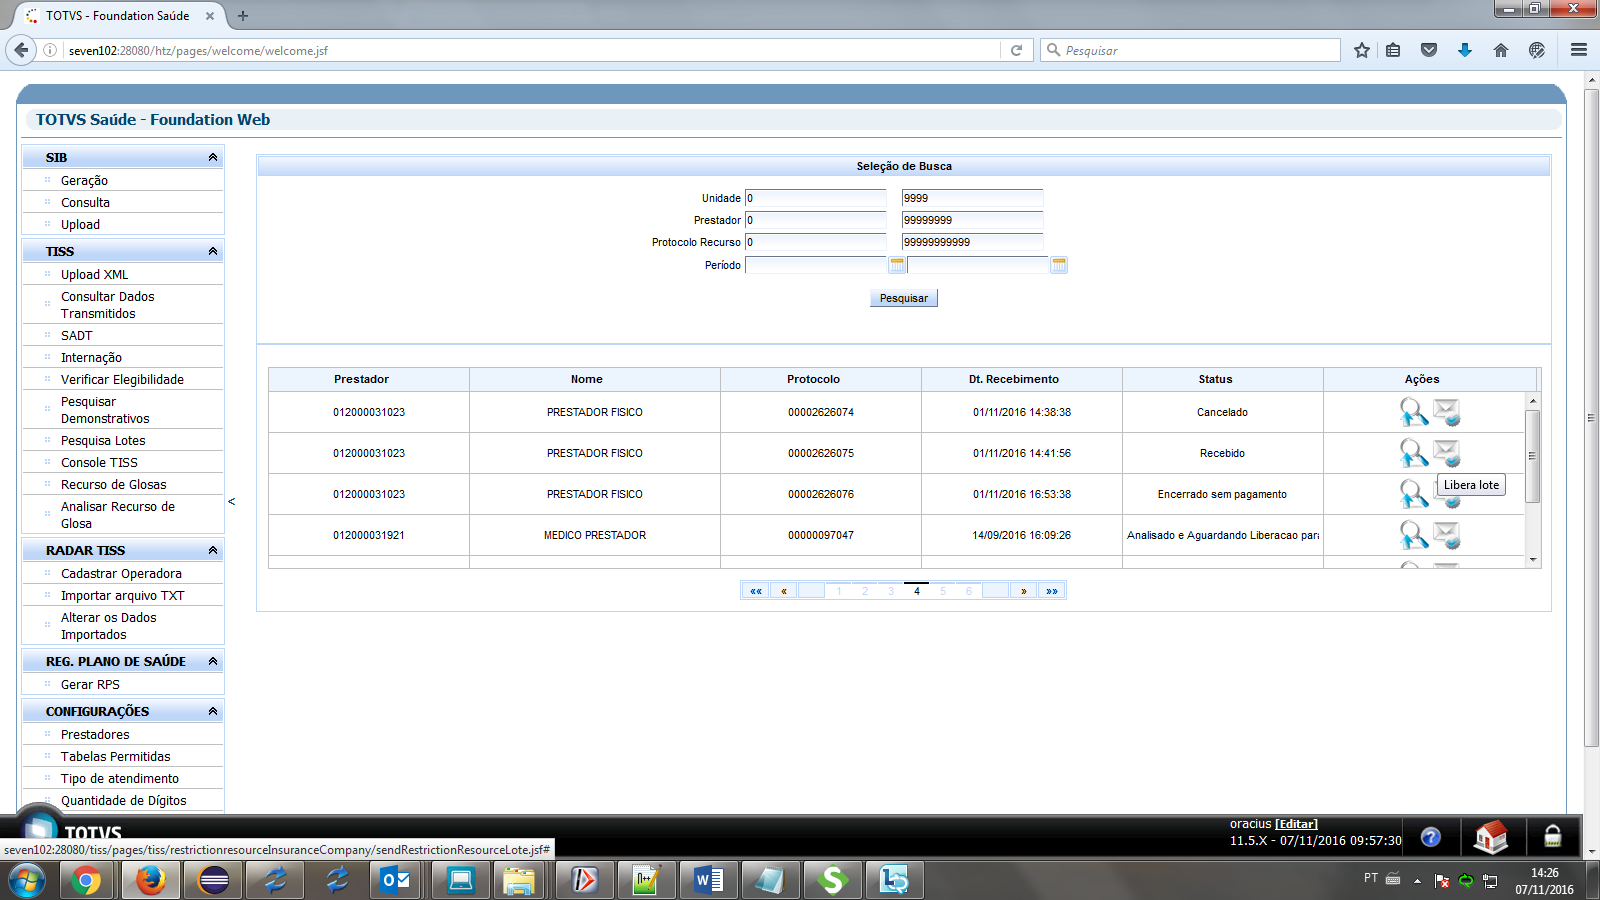Open Google Chrome from the taskbar
This screenshot has height=900, width=1600.
[86, 880]
